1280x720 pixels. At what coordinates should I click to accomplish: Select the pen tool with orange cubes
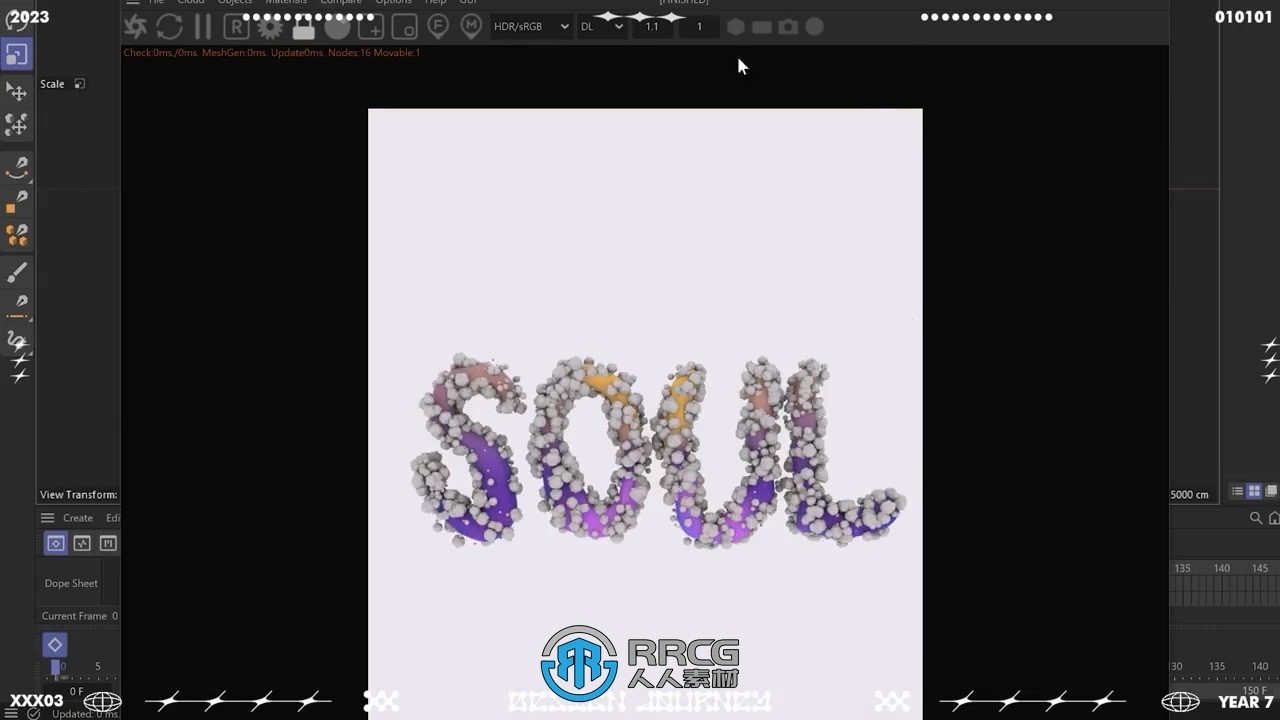coord(17,235)
